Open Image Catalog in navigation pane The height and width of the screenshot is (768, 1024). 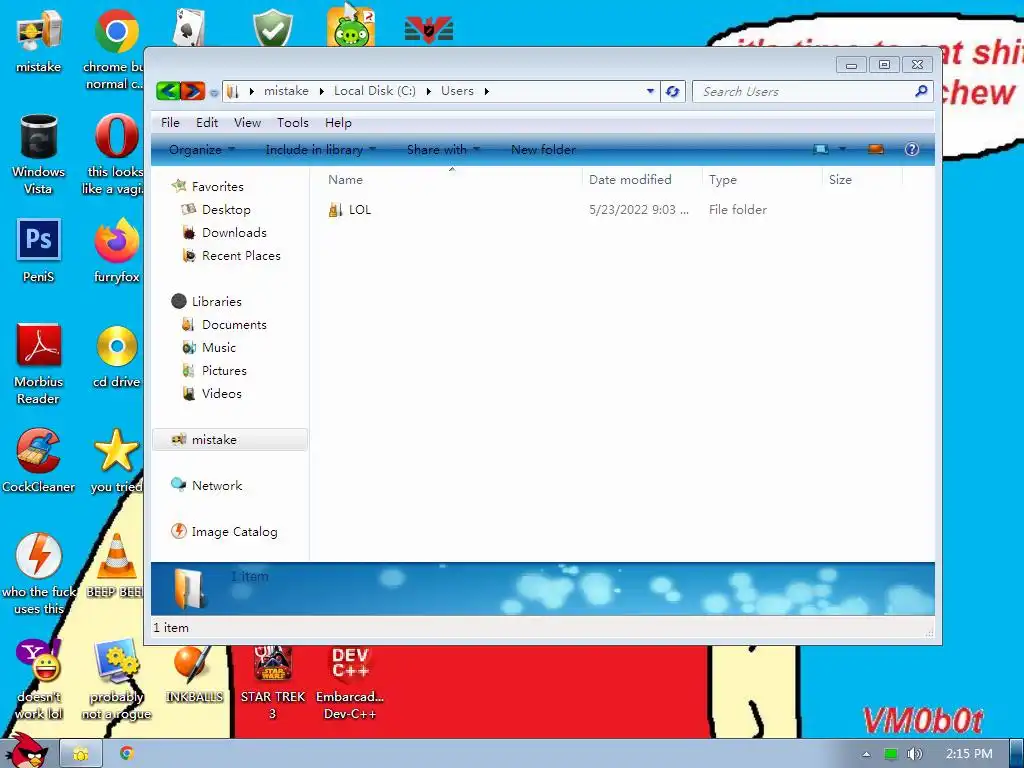[234, 532]
